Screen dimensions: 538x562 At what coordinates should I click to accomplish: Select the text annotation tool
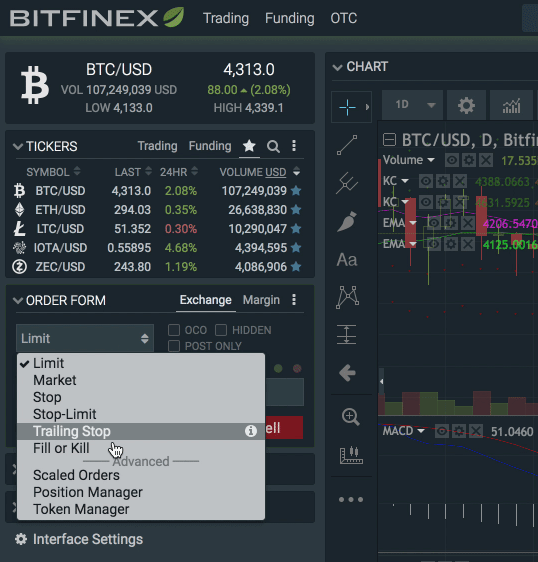tap(347, 259)
